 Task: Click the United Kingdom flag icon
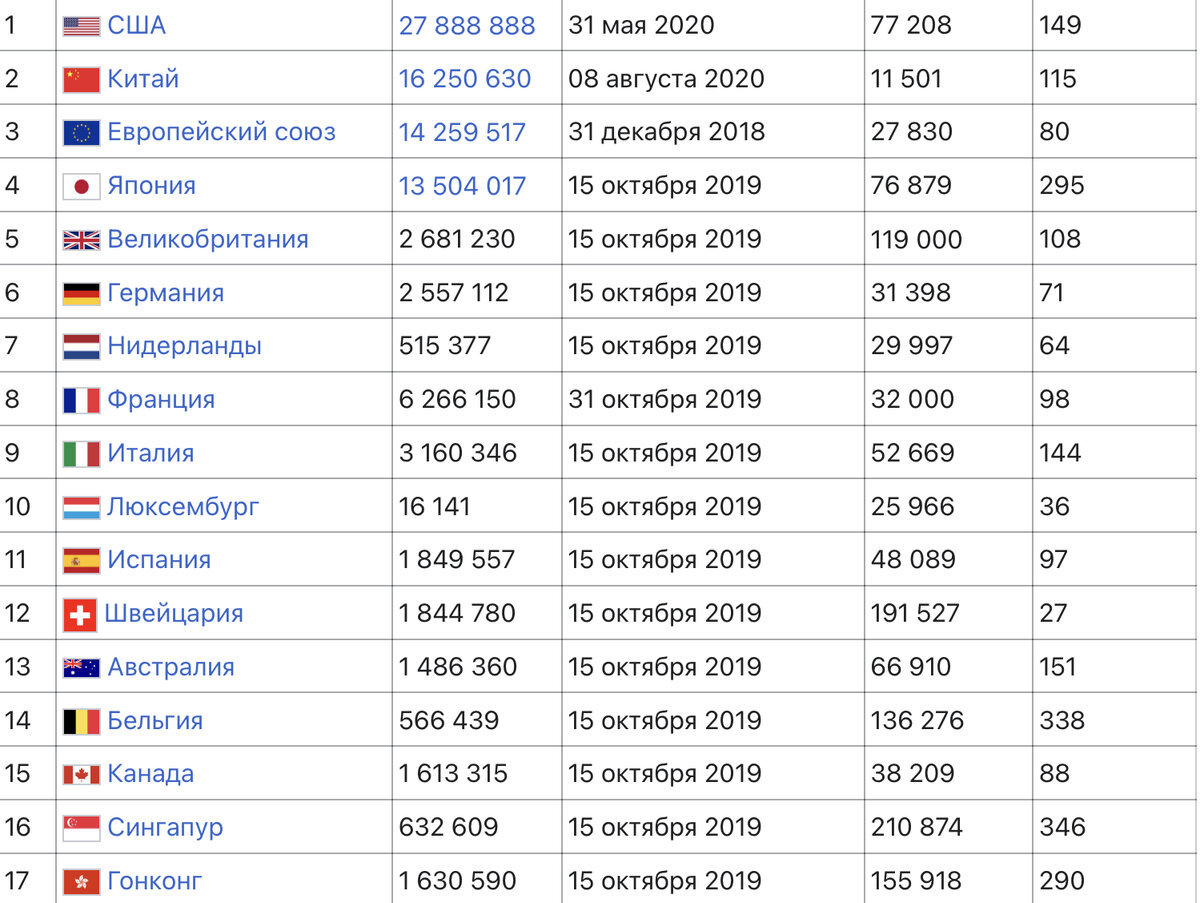[x=81, y=240]
